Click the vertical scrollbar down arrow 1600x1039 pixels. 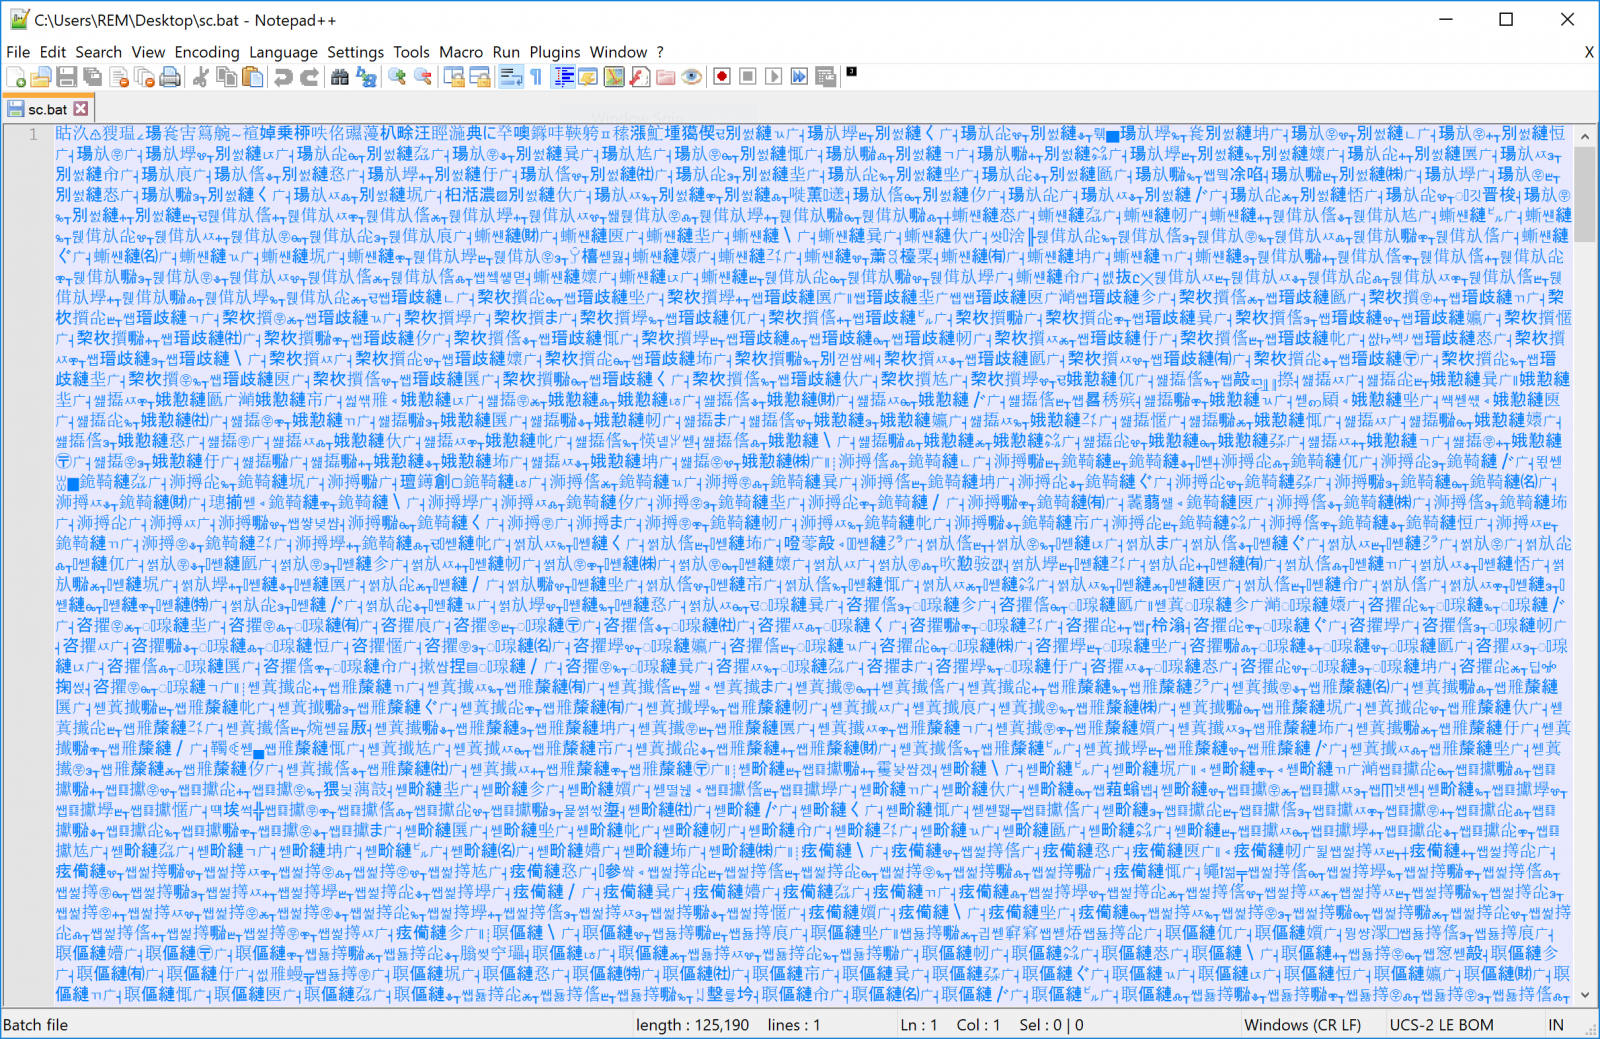[1584, 995]
